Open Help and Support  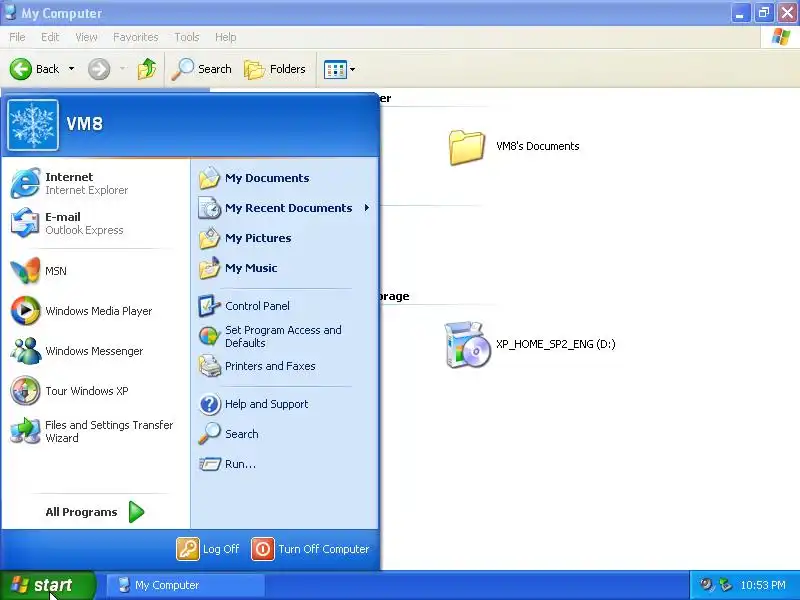285,404
